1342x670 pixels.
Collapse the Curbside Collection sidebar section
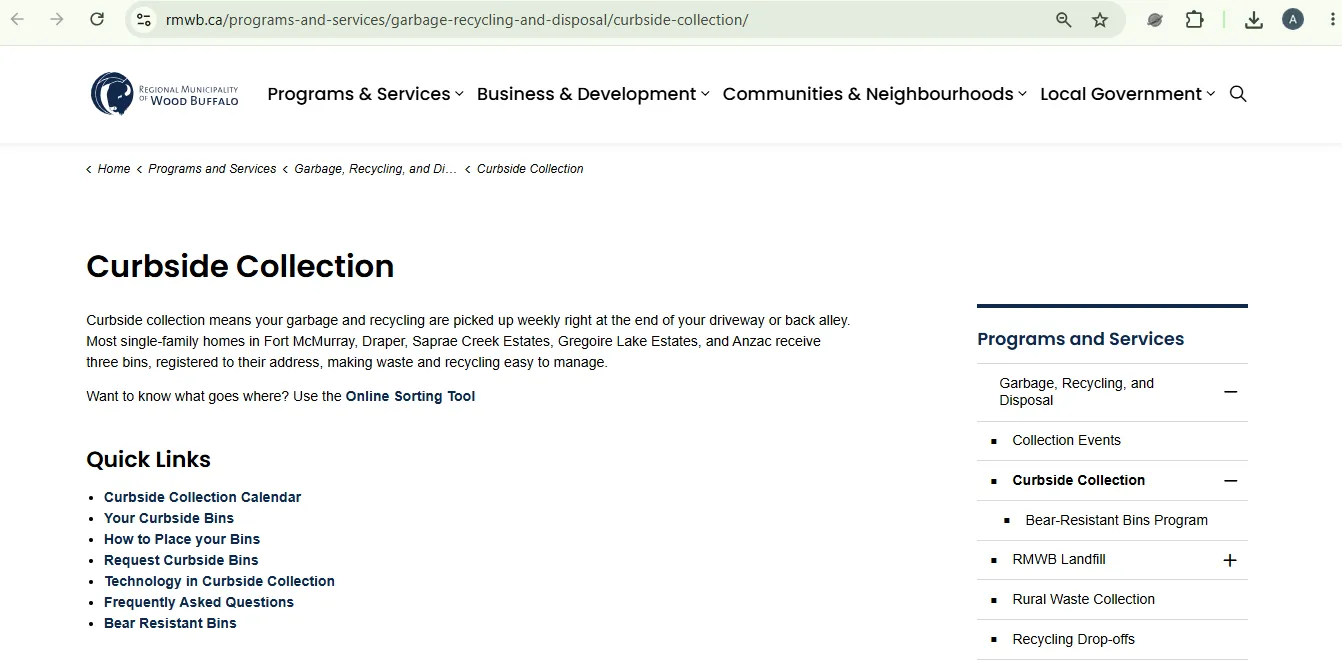coord(1230,481)
